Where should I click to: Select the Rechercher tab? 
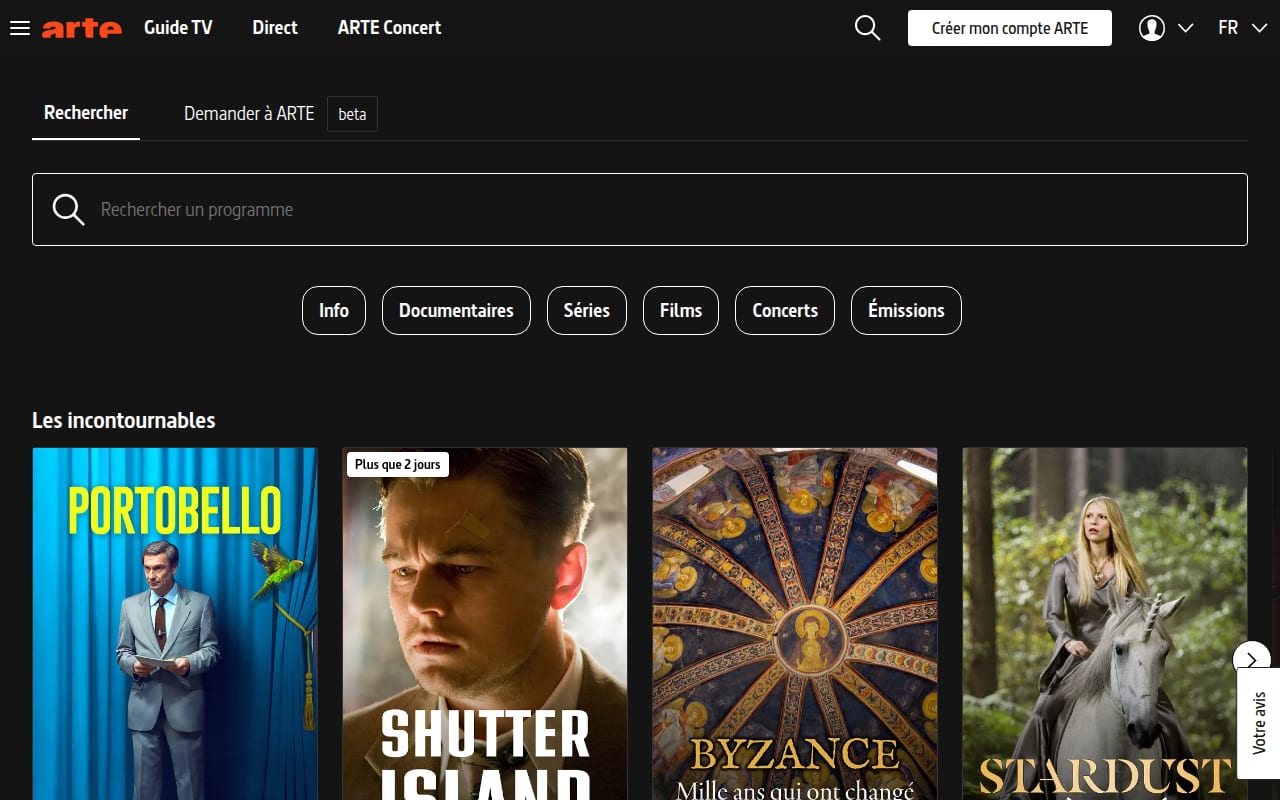(86, 113)
